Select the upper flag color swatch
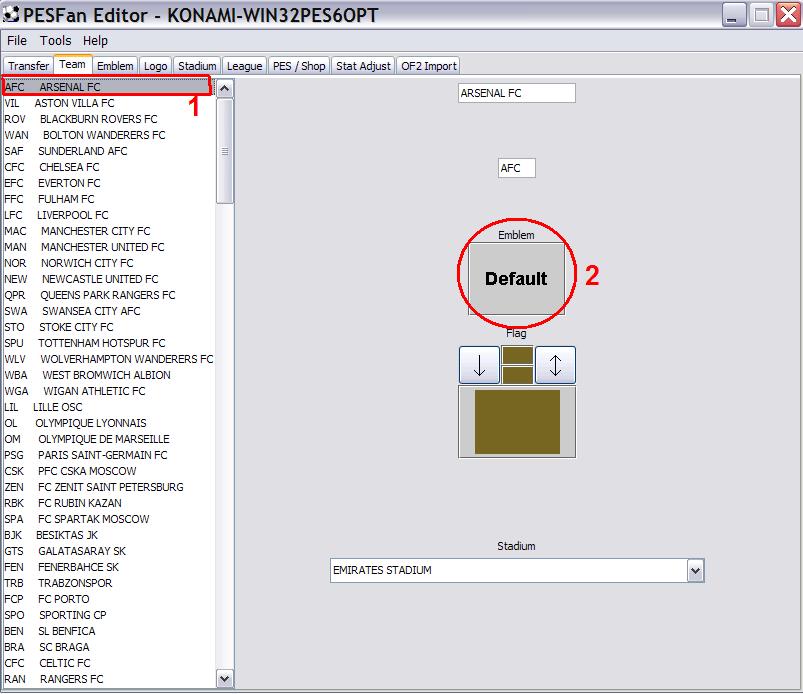 (x=517, y=355)
